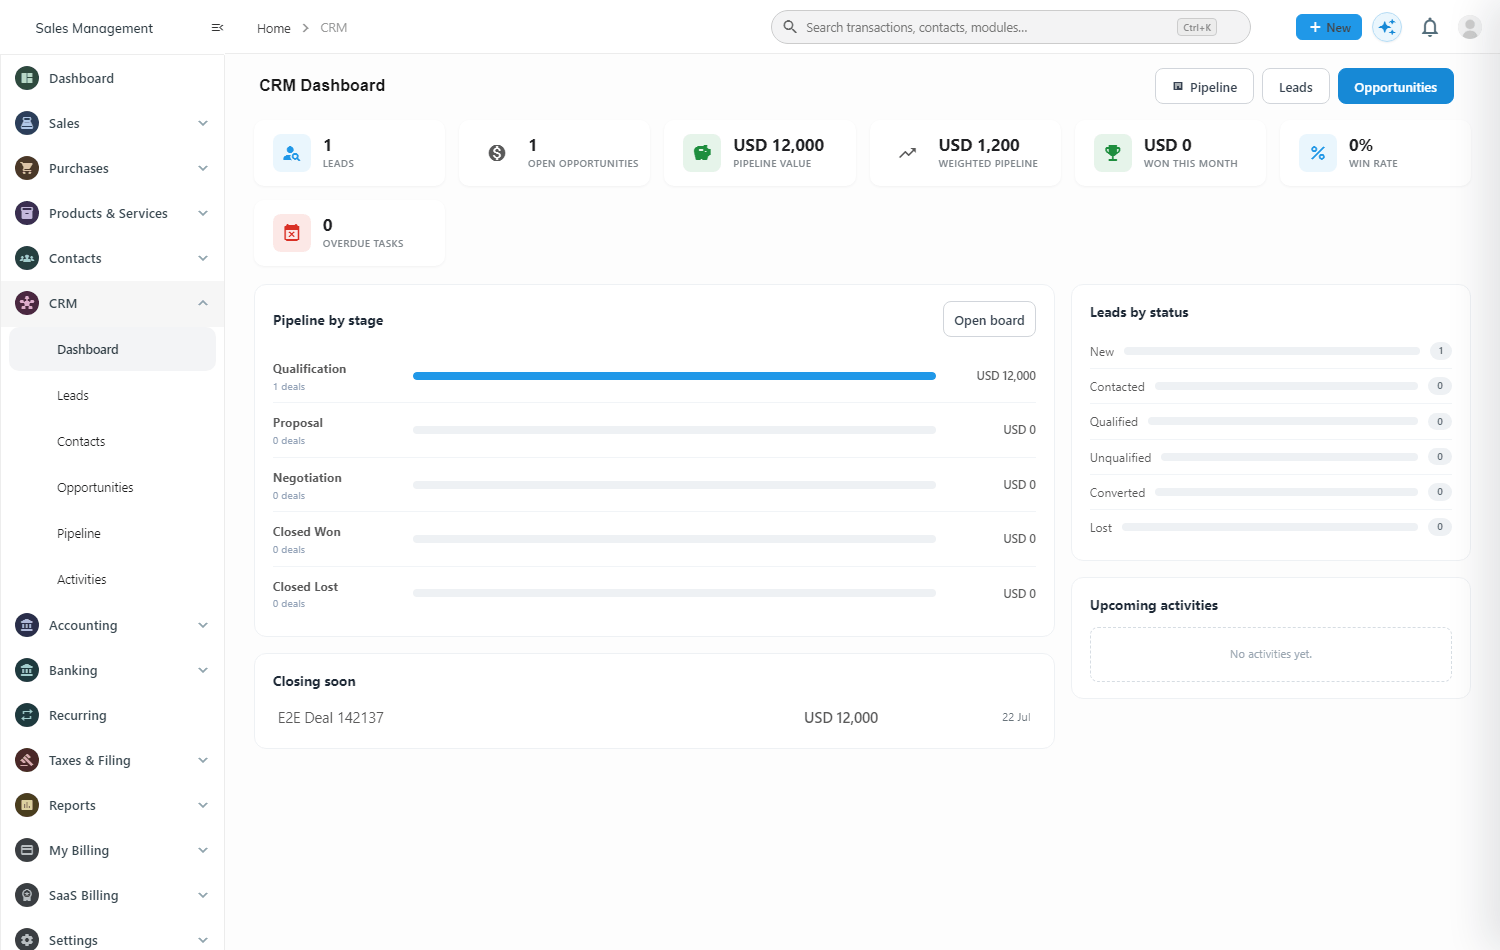
Task: Click the blue Opportunities button
Action: click(x=1395, y=86)
